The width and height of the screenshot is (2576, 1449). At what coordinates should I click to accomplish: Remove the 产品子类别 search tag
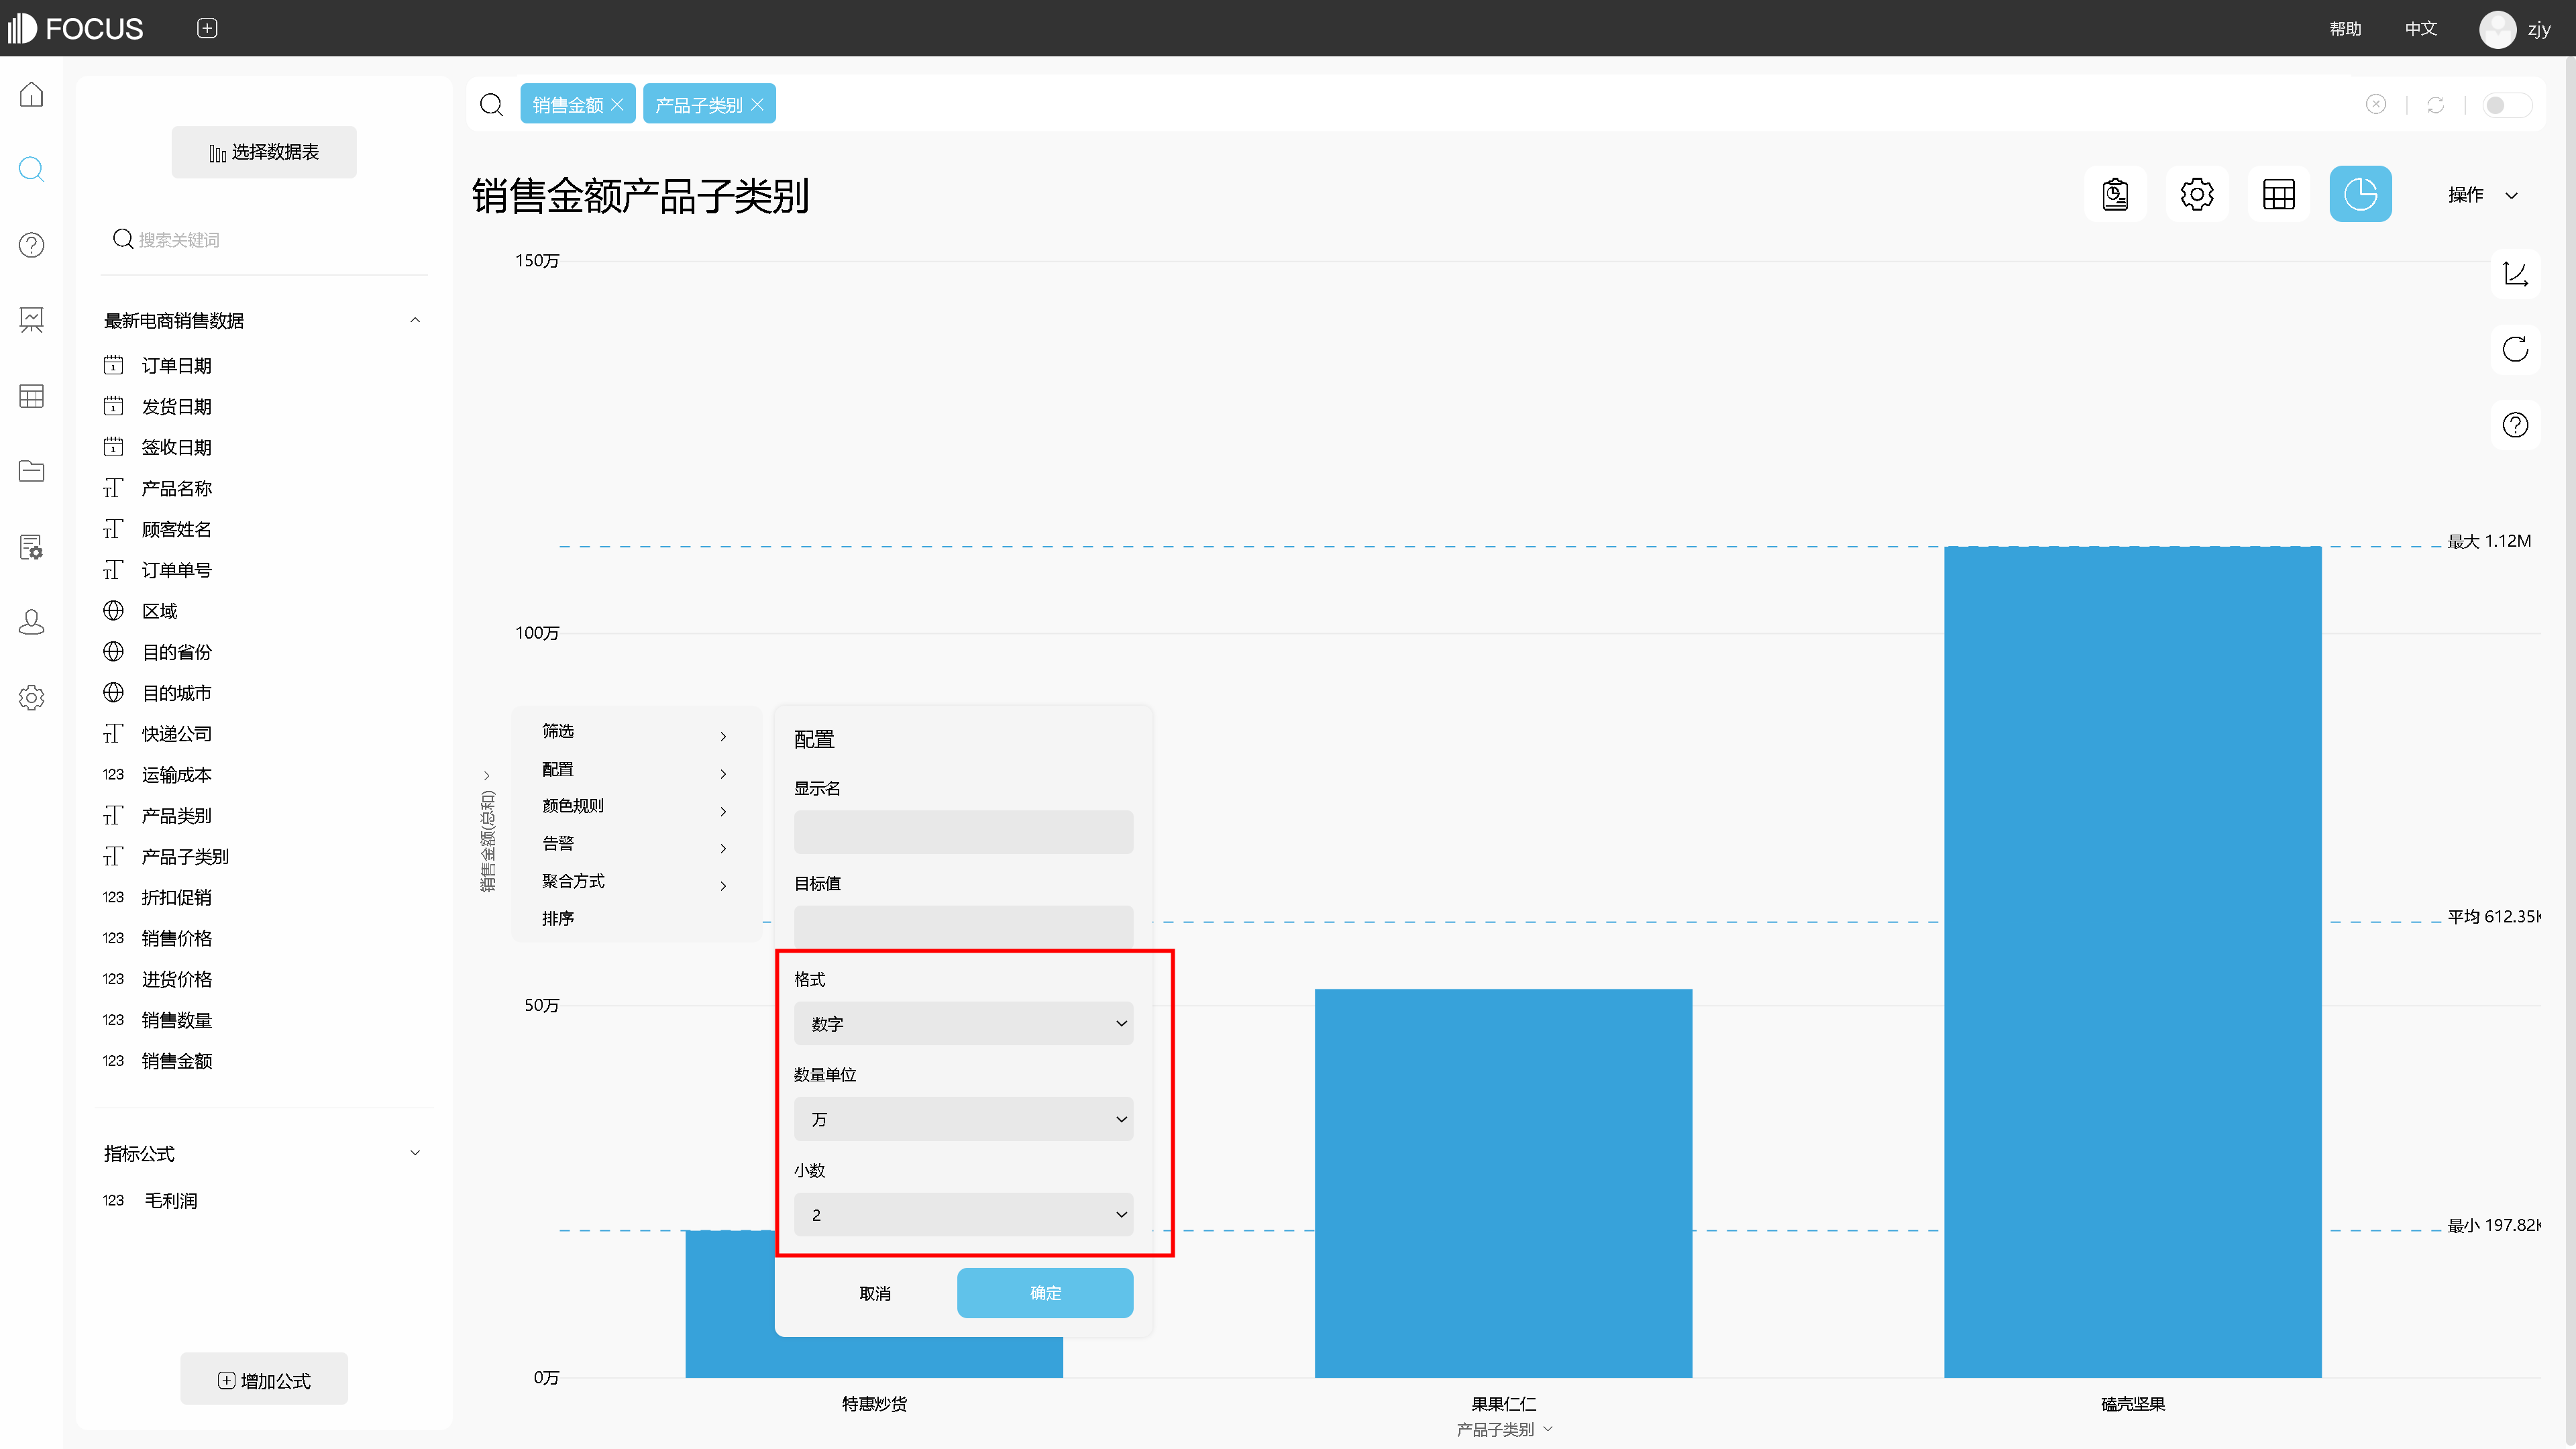757,105
